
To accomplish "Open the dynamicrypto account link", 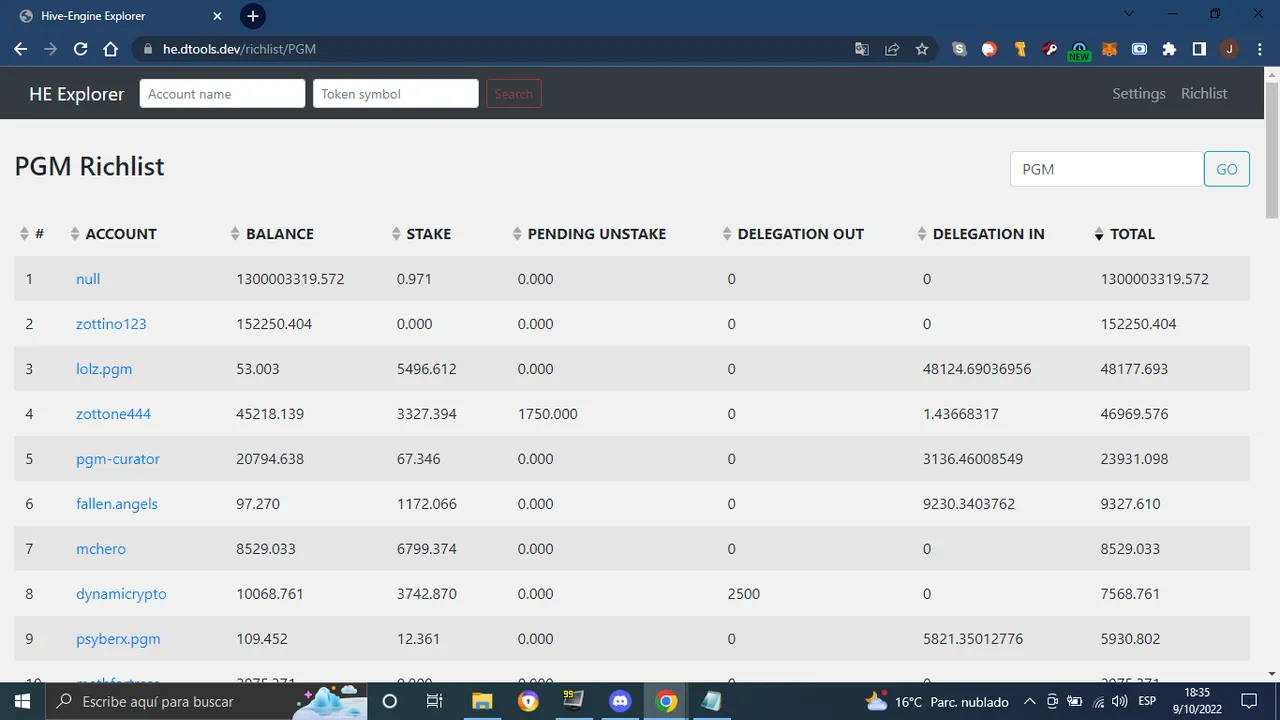I will [x=121, y=594].
